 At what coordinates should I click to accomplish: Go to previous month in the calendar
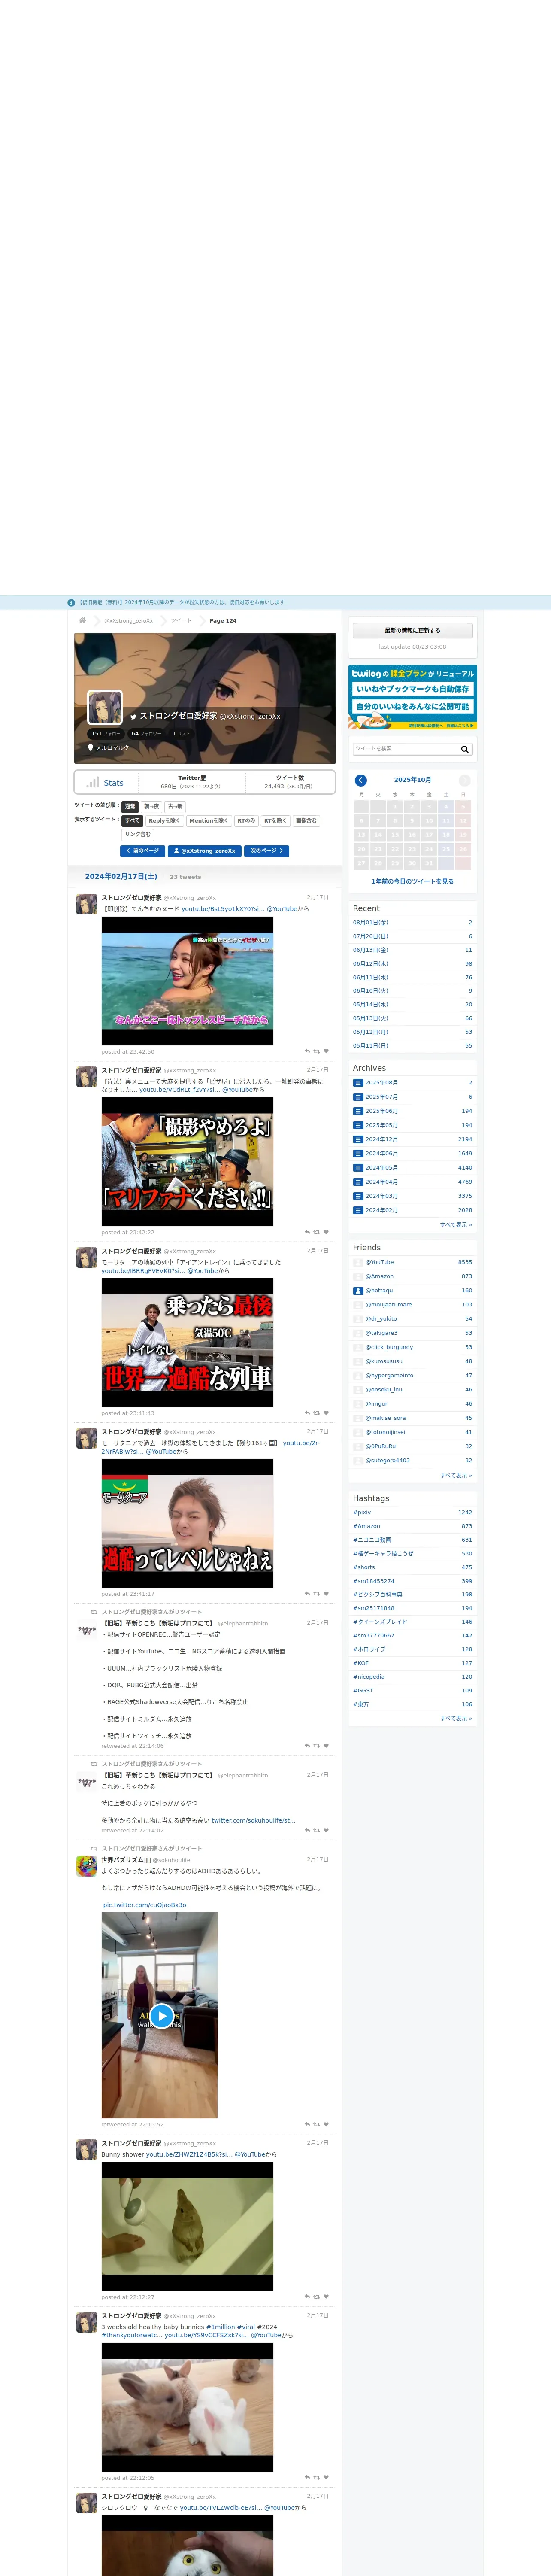(361, 780)
